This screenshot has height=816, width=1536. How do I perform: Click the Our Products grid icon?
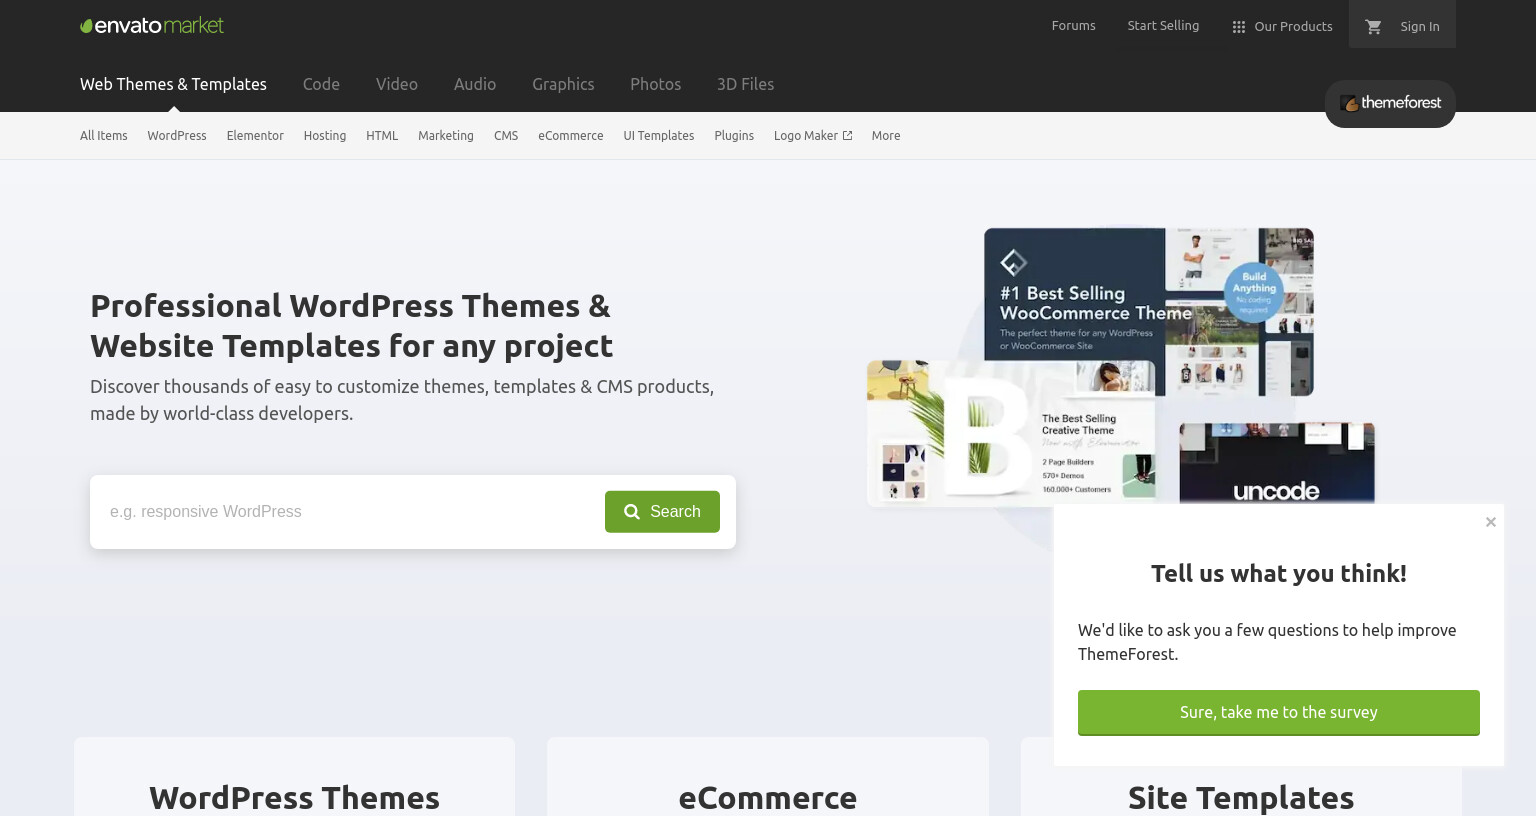[1238, 27]
